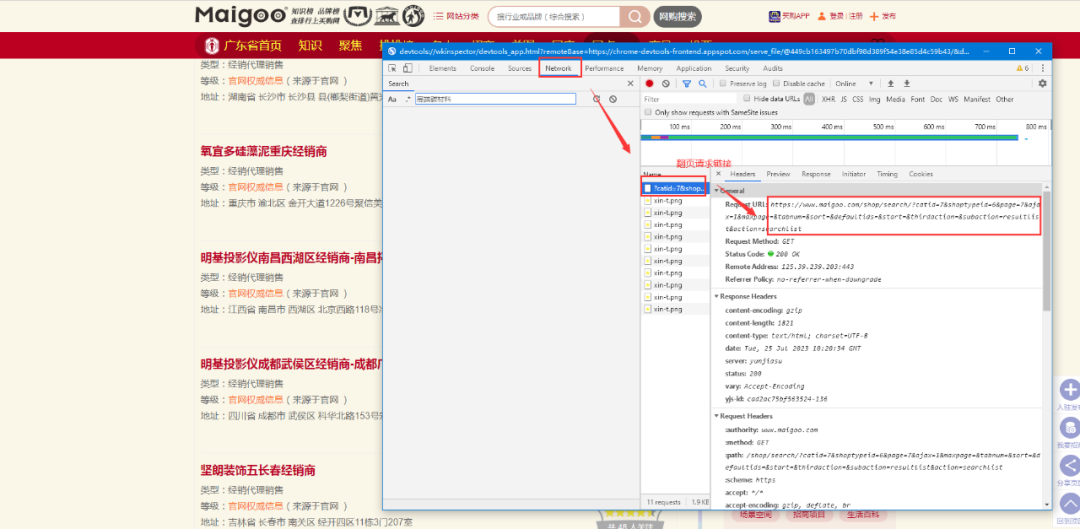Check Hide data URLs checkbox
1080x529 pixels.
click(x=747, y=98)
